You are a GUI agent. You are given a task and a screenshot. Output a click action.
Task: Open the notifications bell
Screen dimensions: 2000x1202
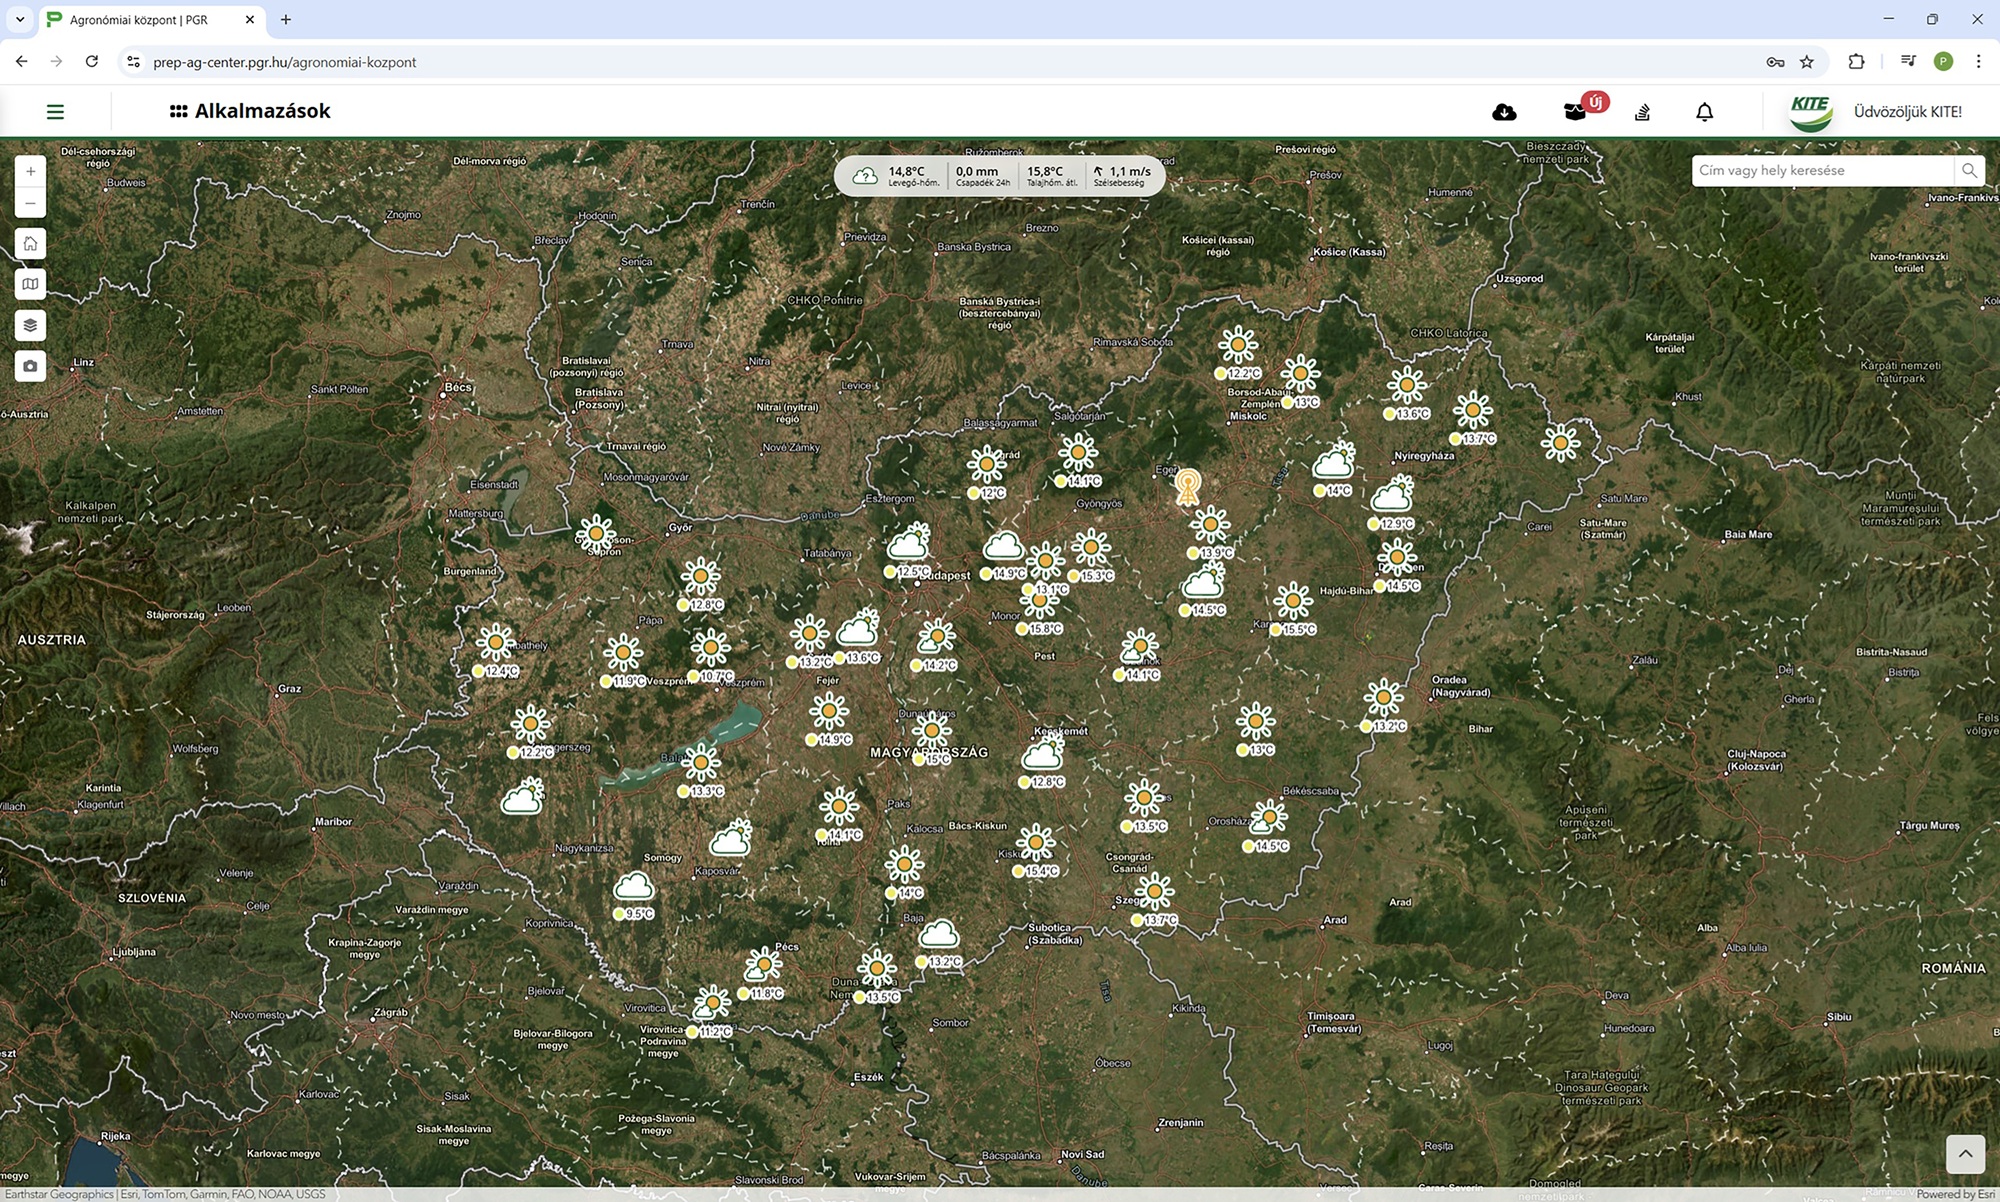(1705, 112)
